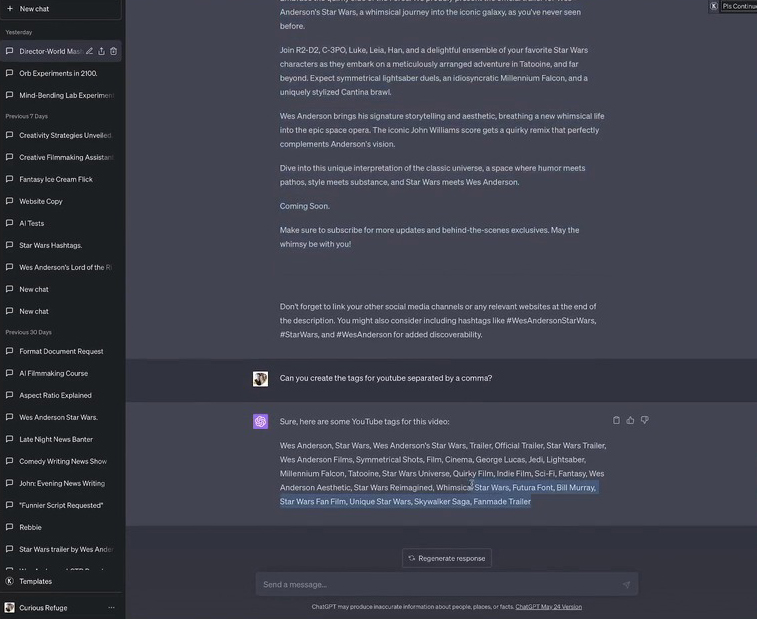Click the send message arrow icon
757x619 pixels.
[x=626, y=584]
